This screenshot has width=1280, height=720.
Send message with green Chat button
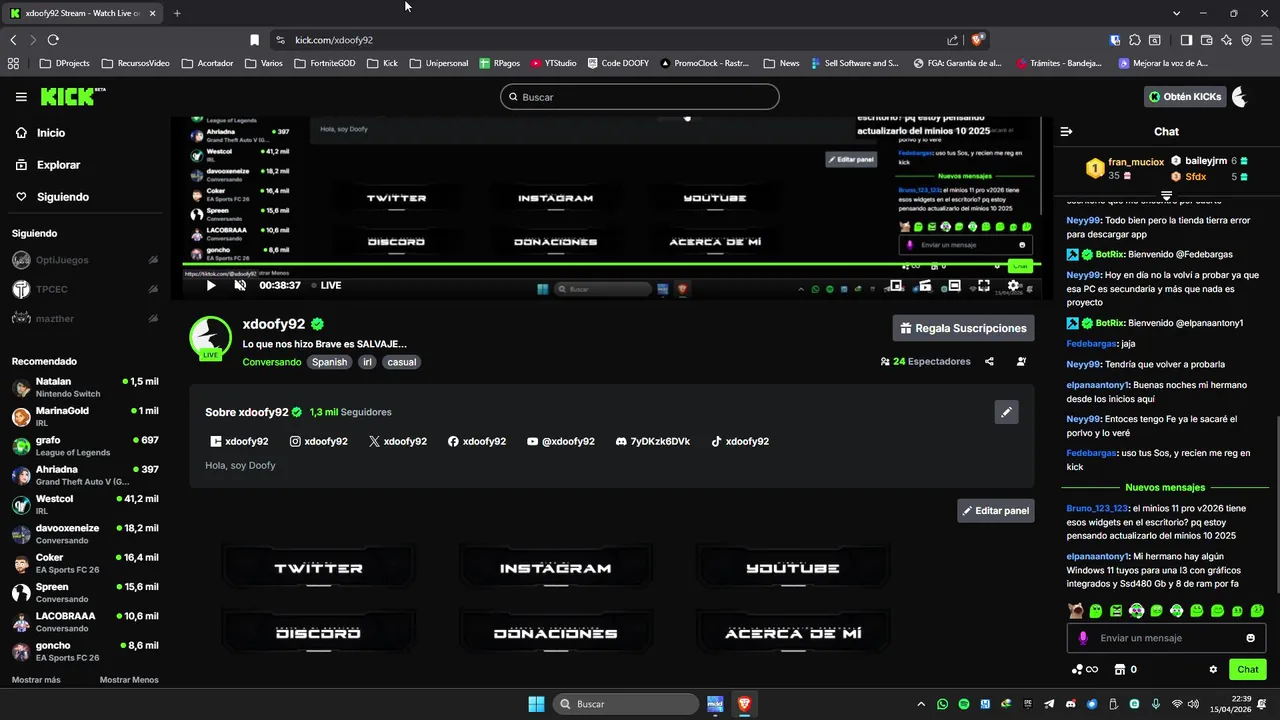coord(1248,669)
